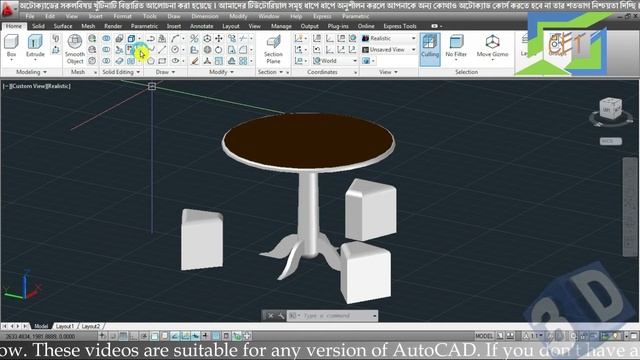Select the Line tool in Draw panel
The image size is (640, 360).
click(x=162, y=49)
